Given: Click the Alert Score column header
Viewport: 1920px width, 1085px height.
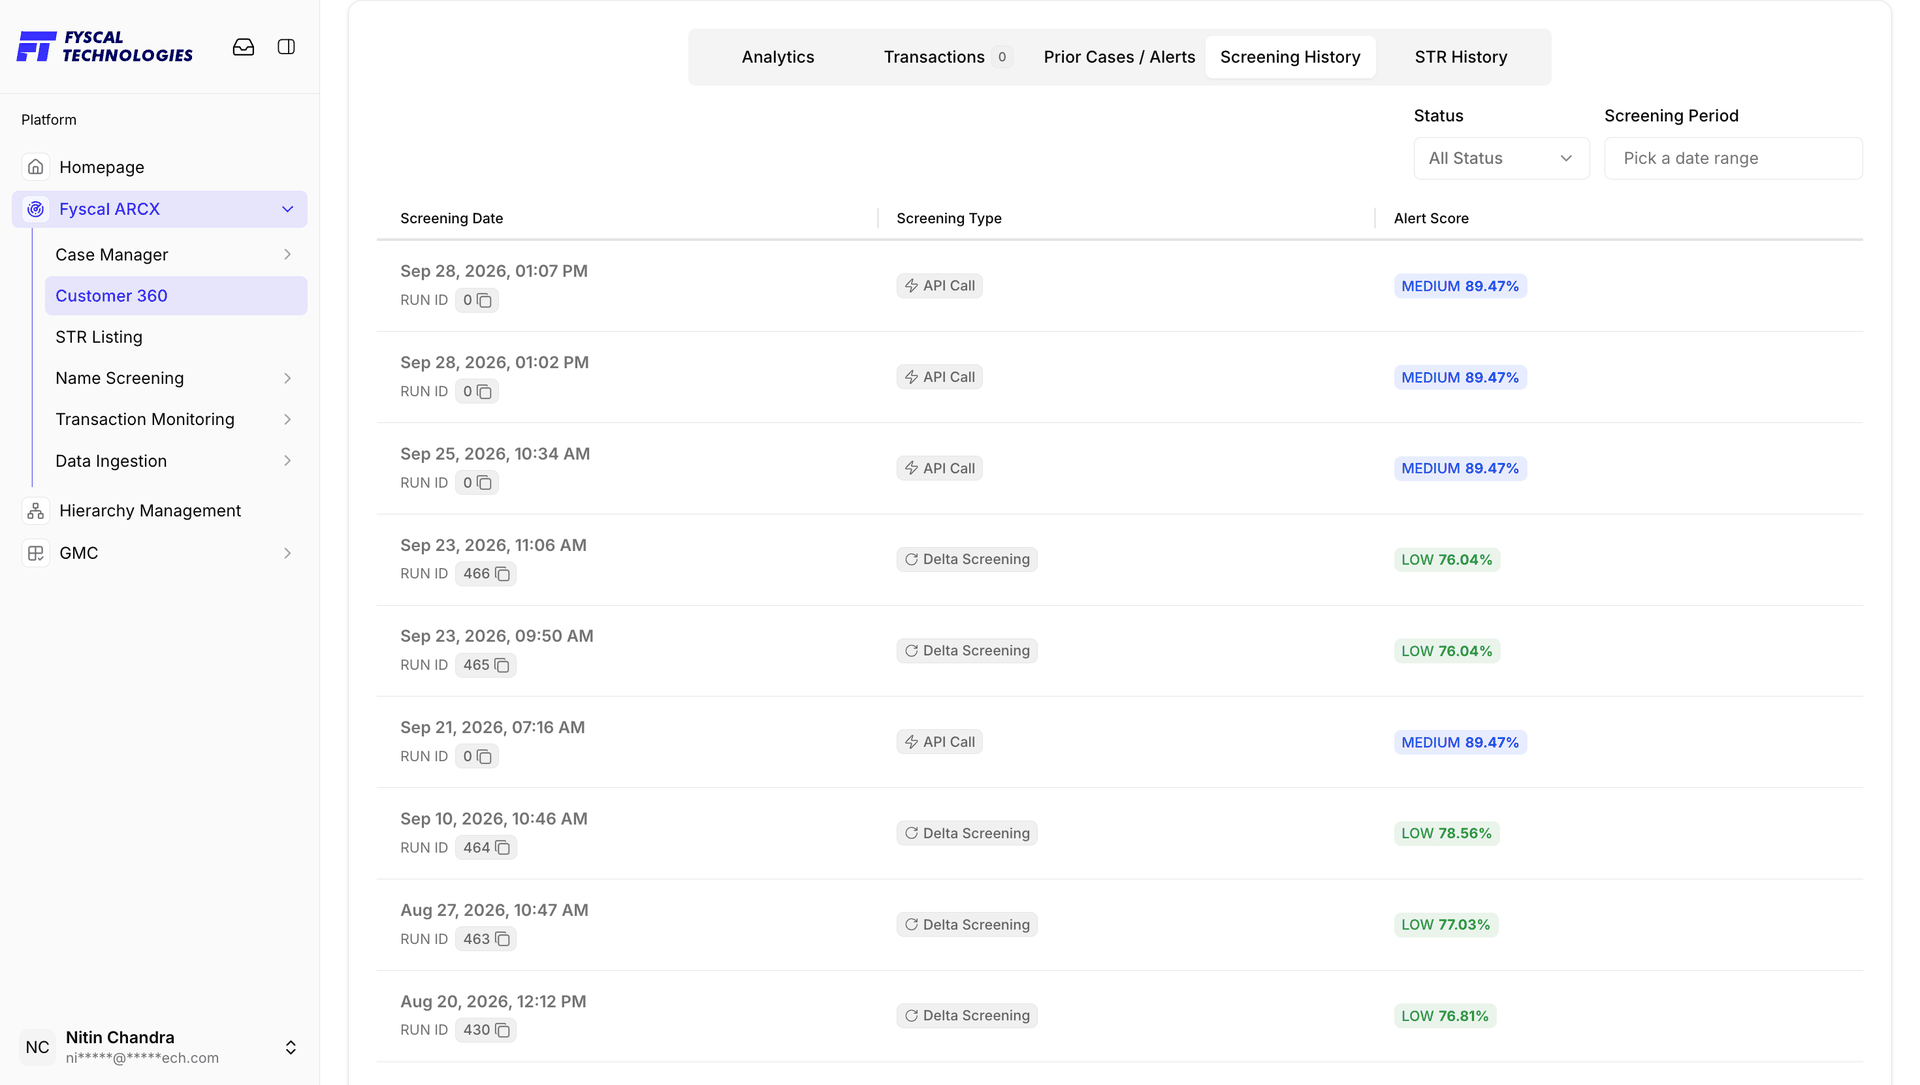Looking at the screenshot, I should coord(1431,218).
